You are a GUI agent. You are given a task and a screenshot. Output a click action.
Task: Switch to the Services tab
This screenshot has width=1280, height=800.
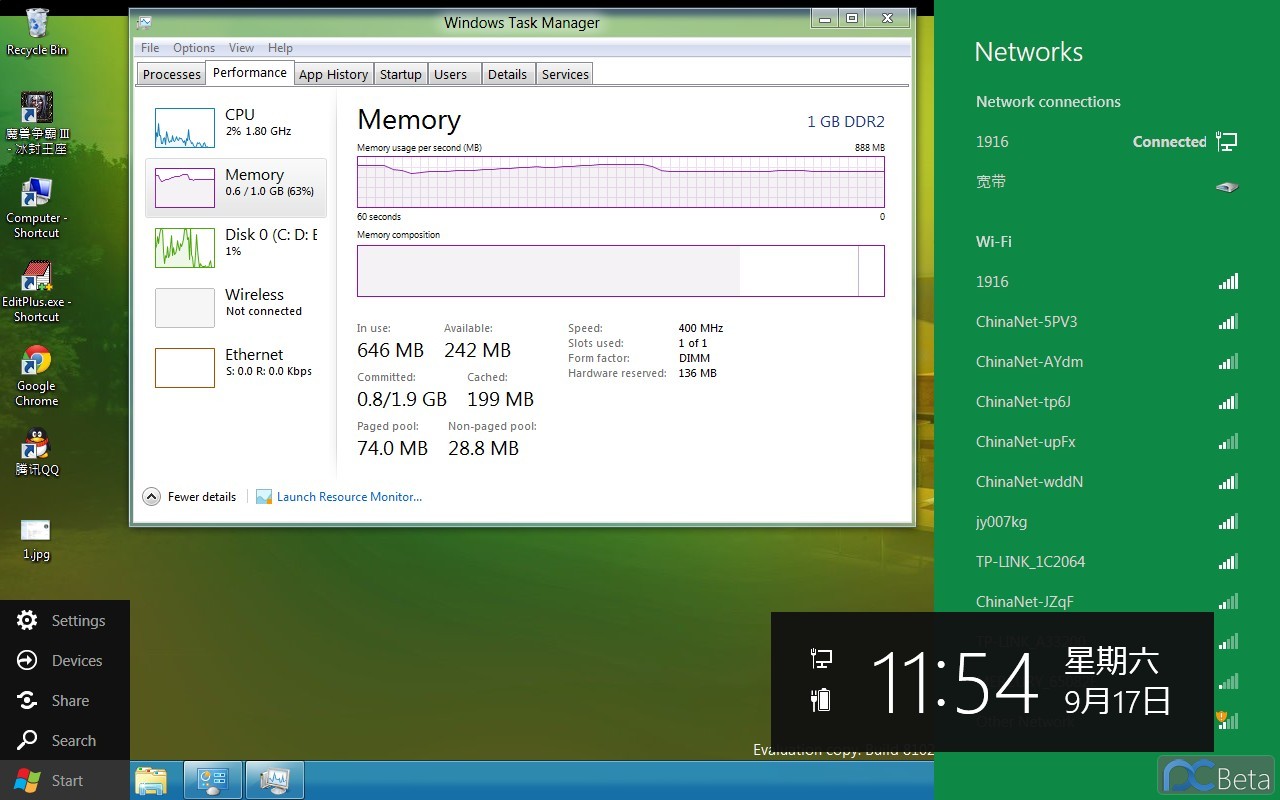click(565, 74)
